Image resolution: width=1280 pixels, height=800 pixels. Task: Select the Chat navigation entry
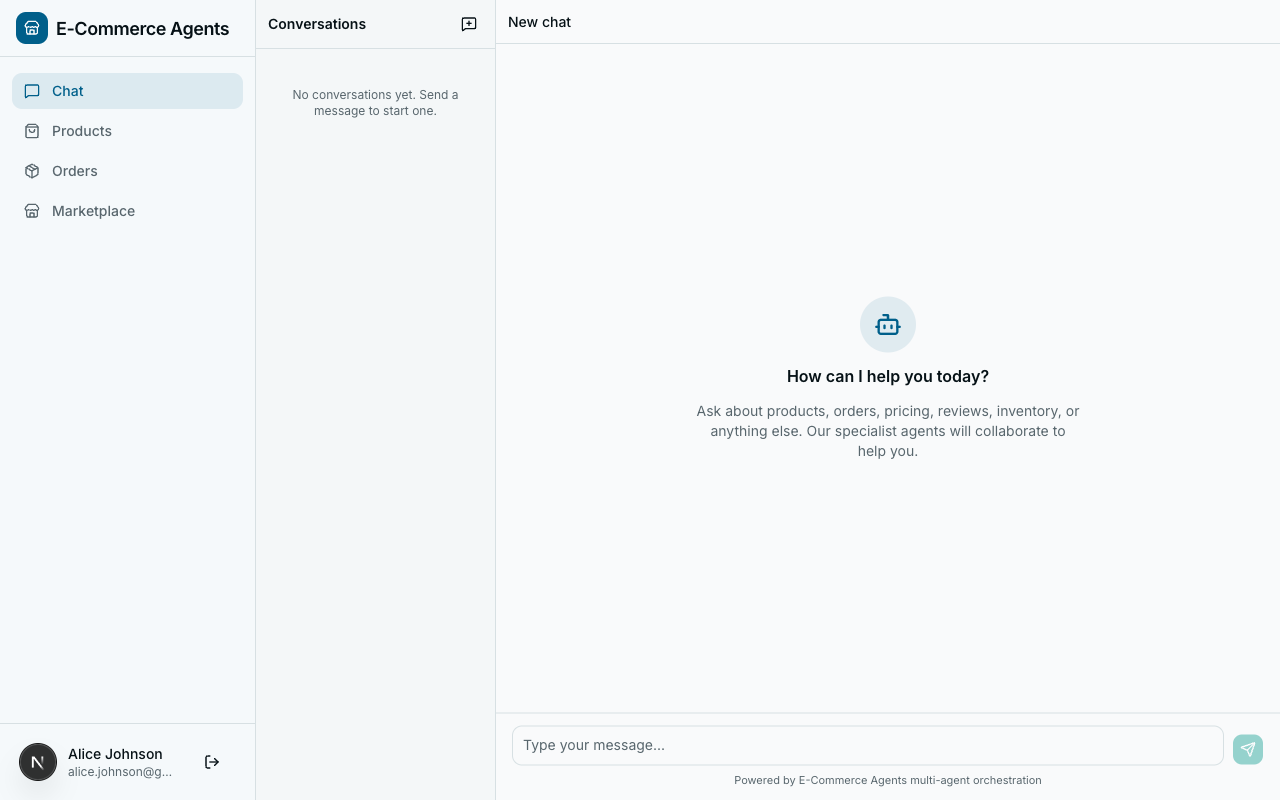(x=67, y=91)
